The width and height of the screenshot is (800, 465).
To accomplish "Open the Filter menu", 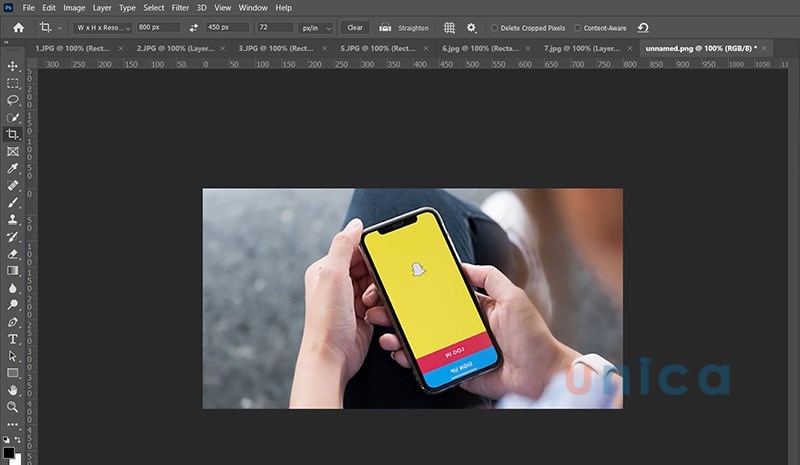I will (180, 8).
